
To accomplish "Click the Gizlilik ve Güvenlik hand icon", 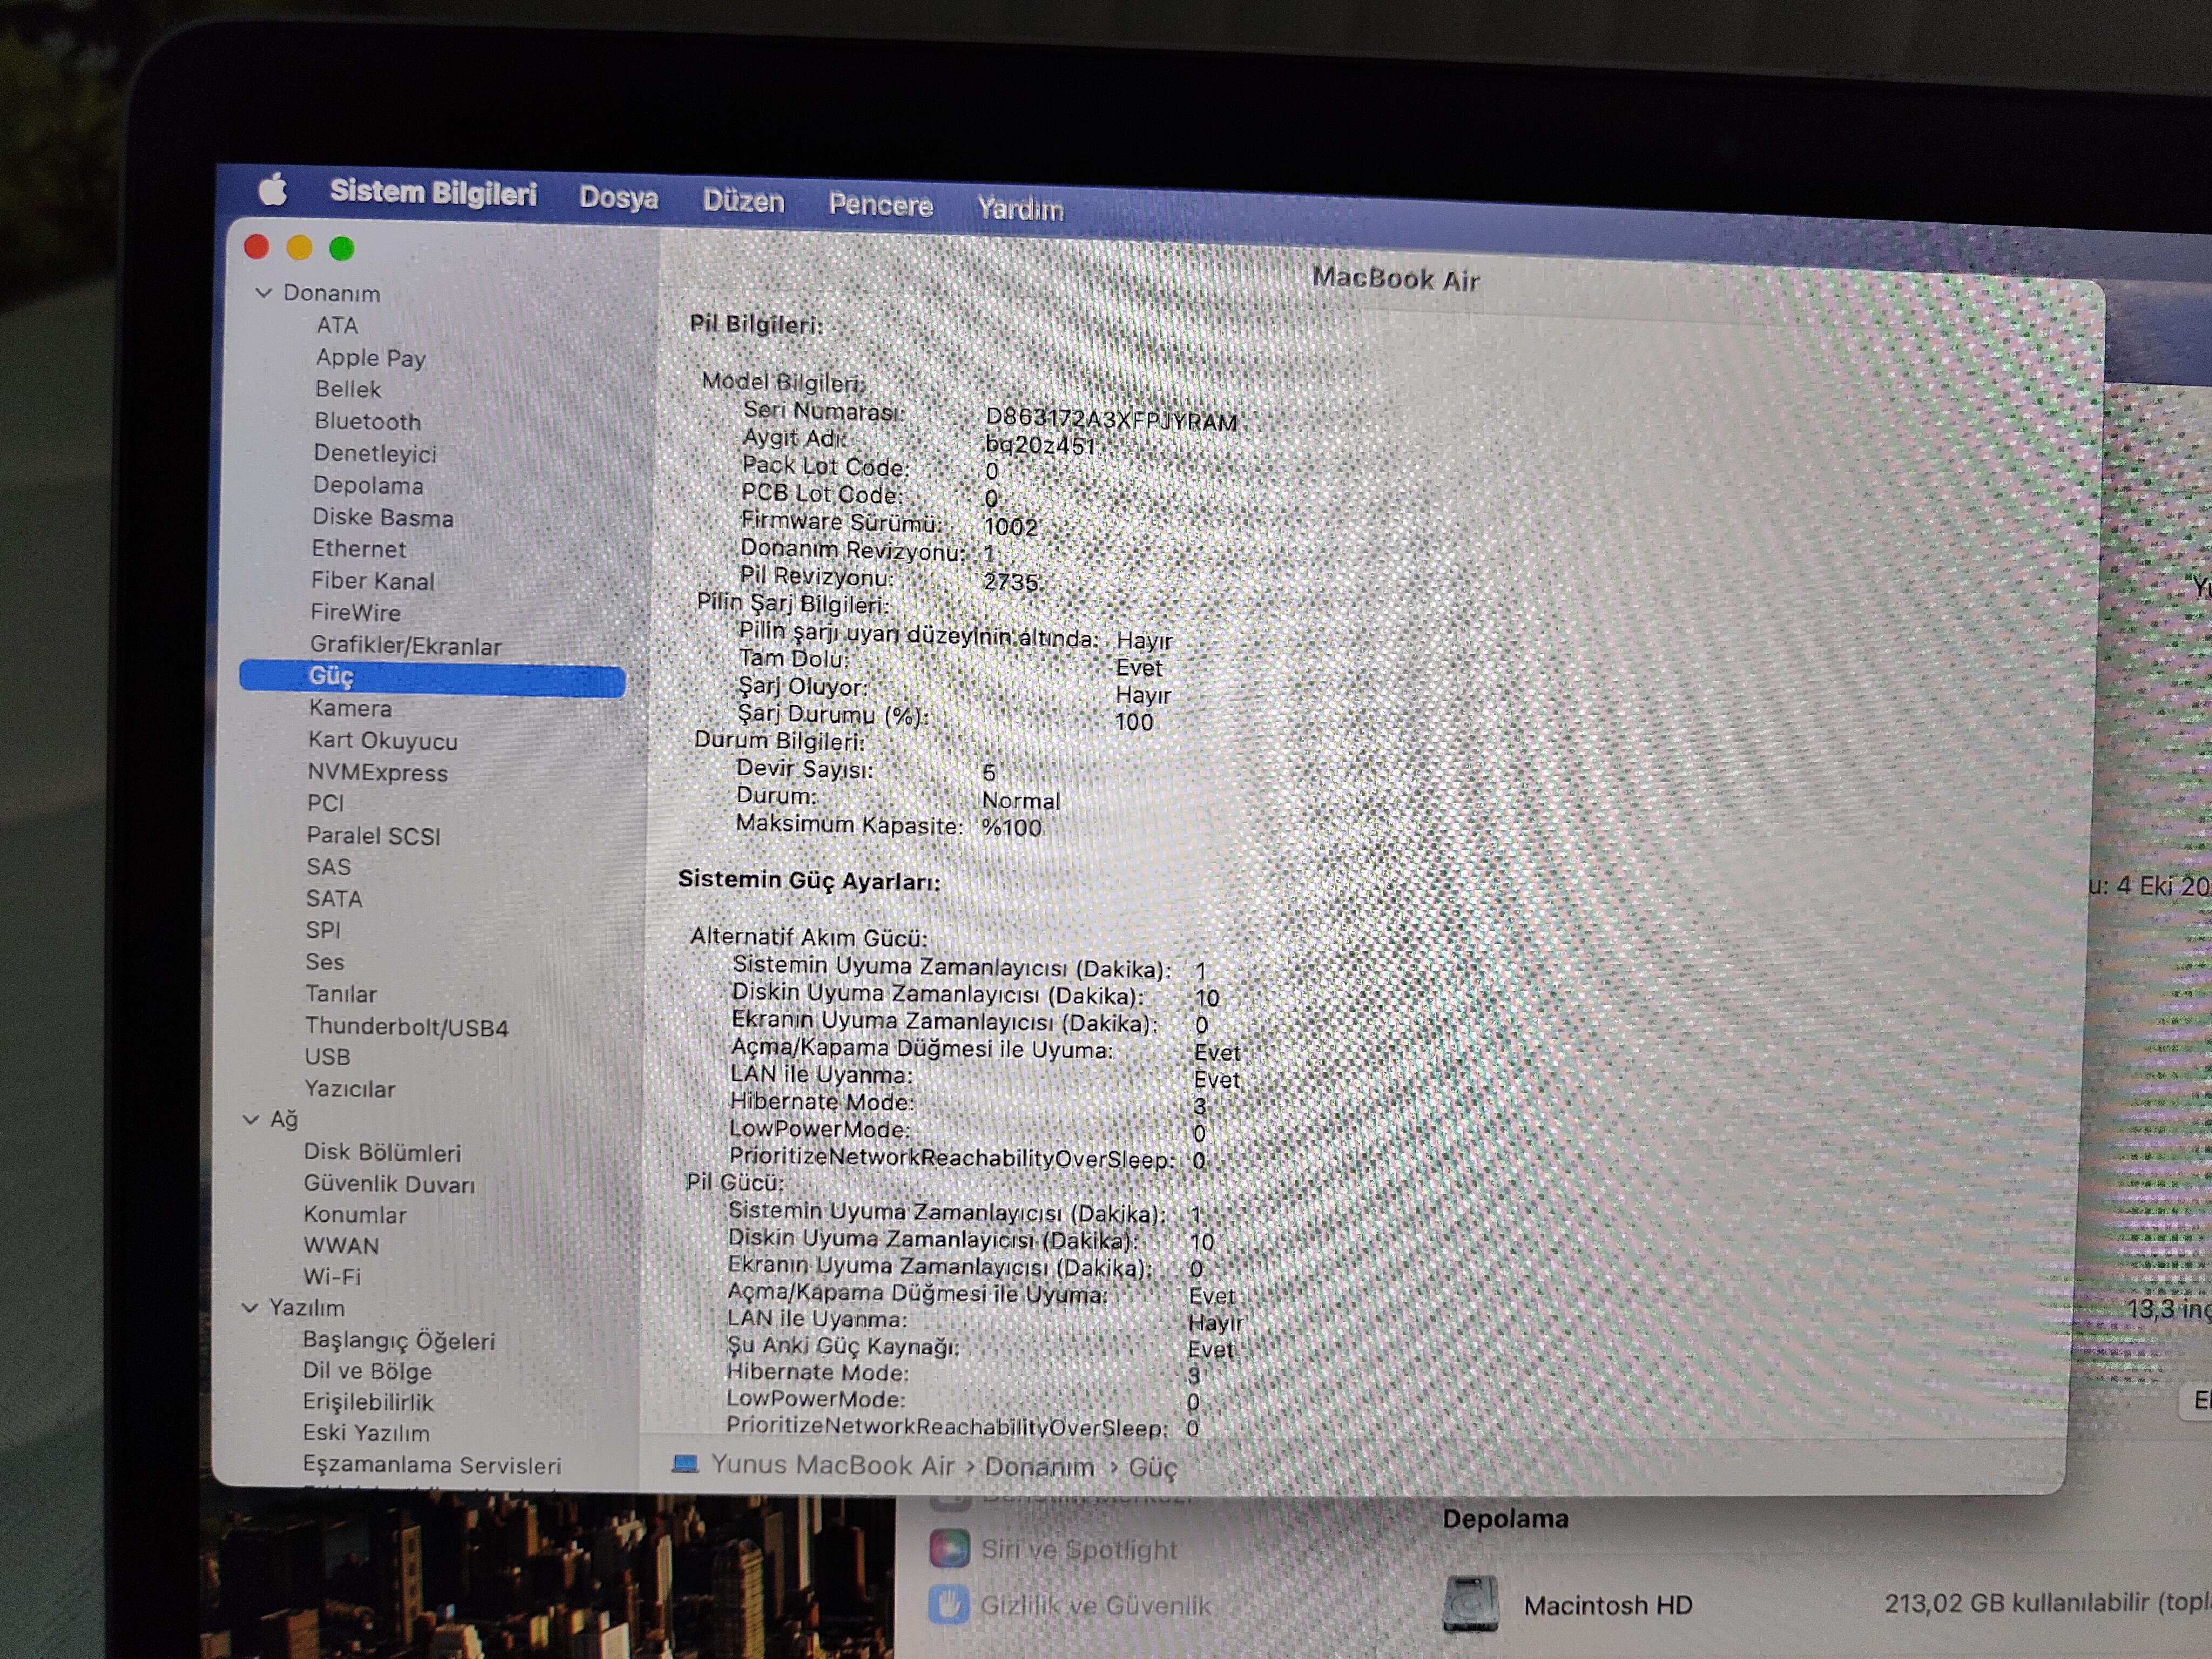I will coord(948,1605).
